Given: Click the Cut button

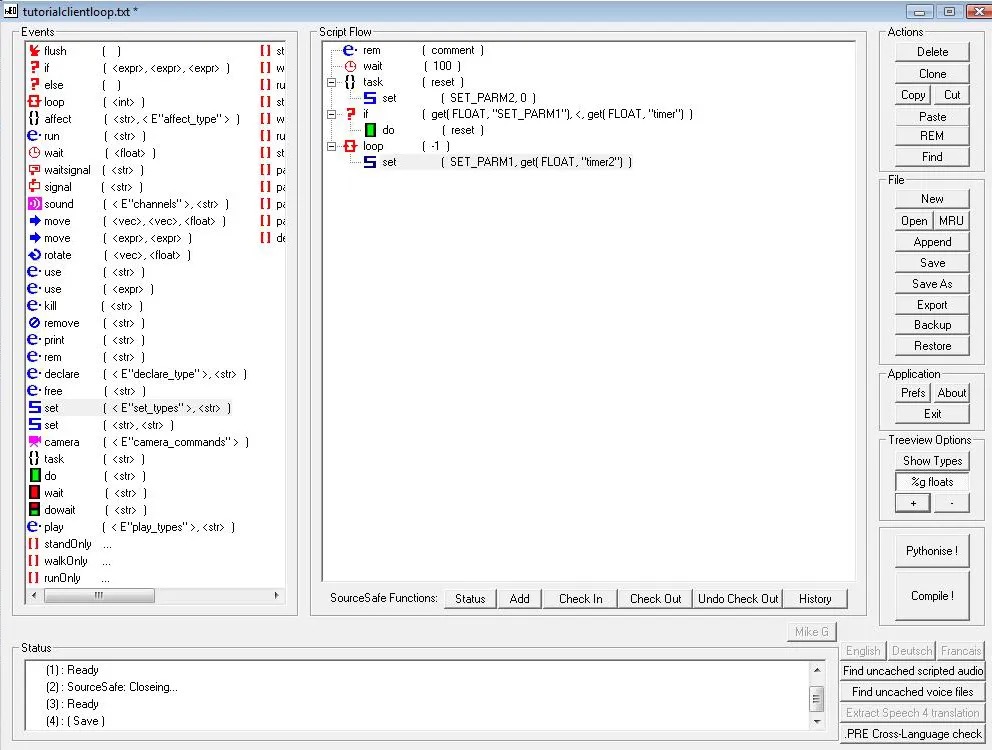Looking at the screenshot, I should pos(952,95).
